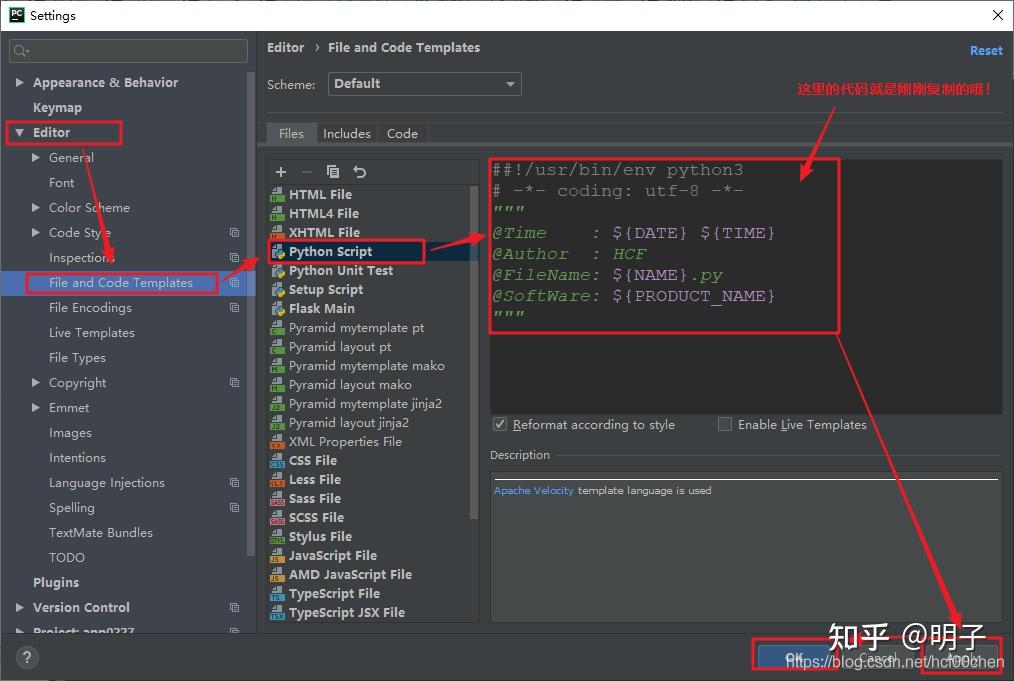Click the HTML4 File template icon
Screen dimensions: 1014x681
pos(277,213)
